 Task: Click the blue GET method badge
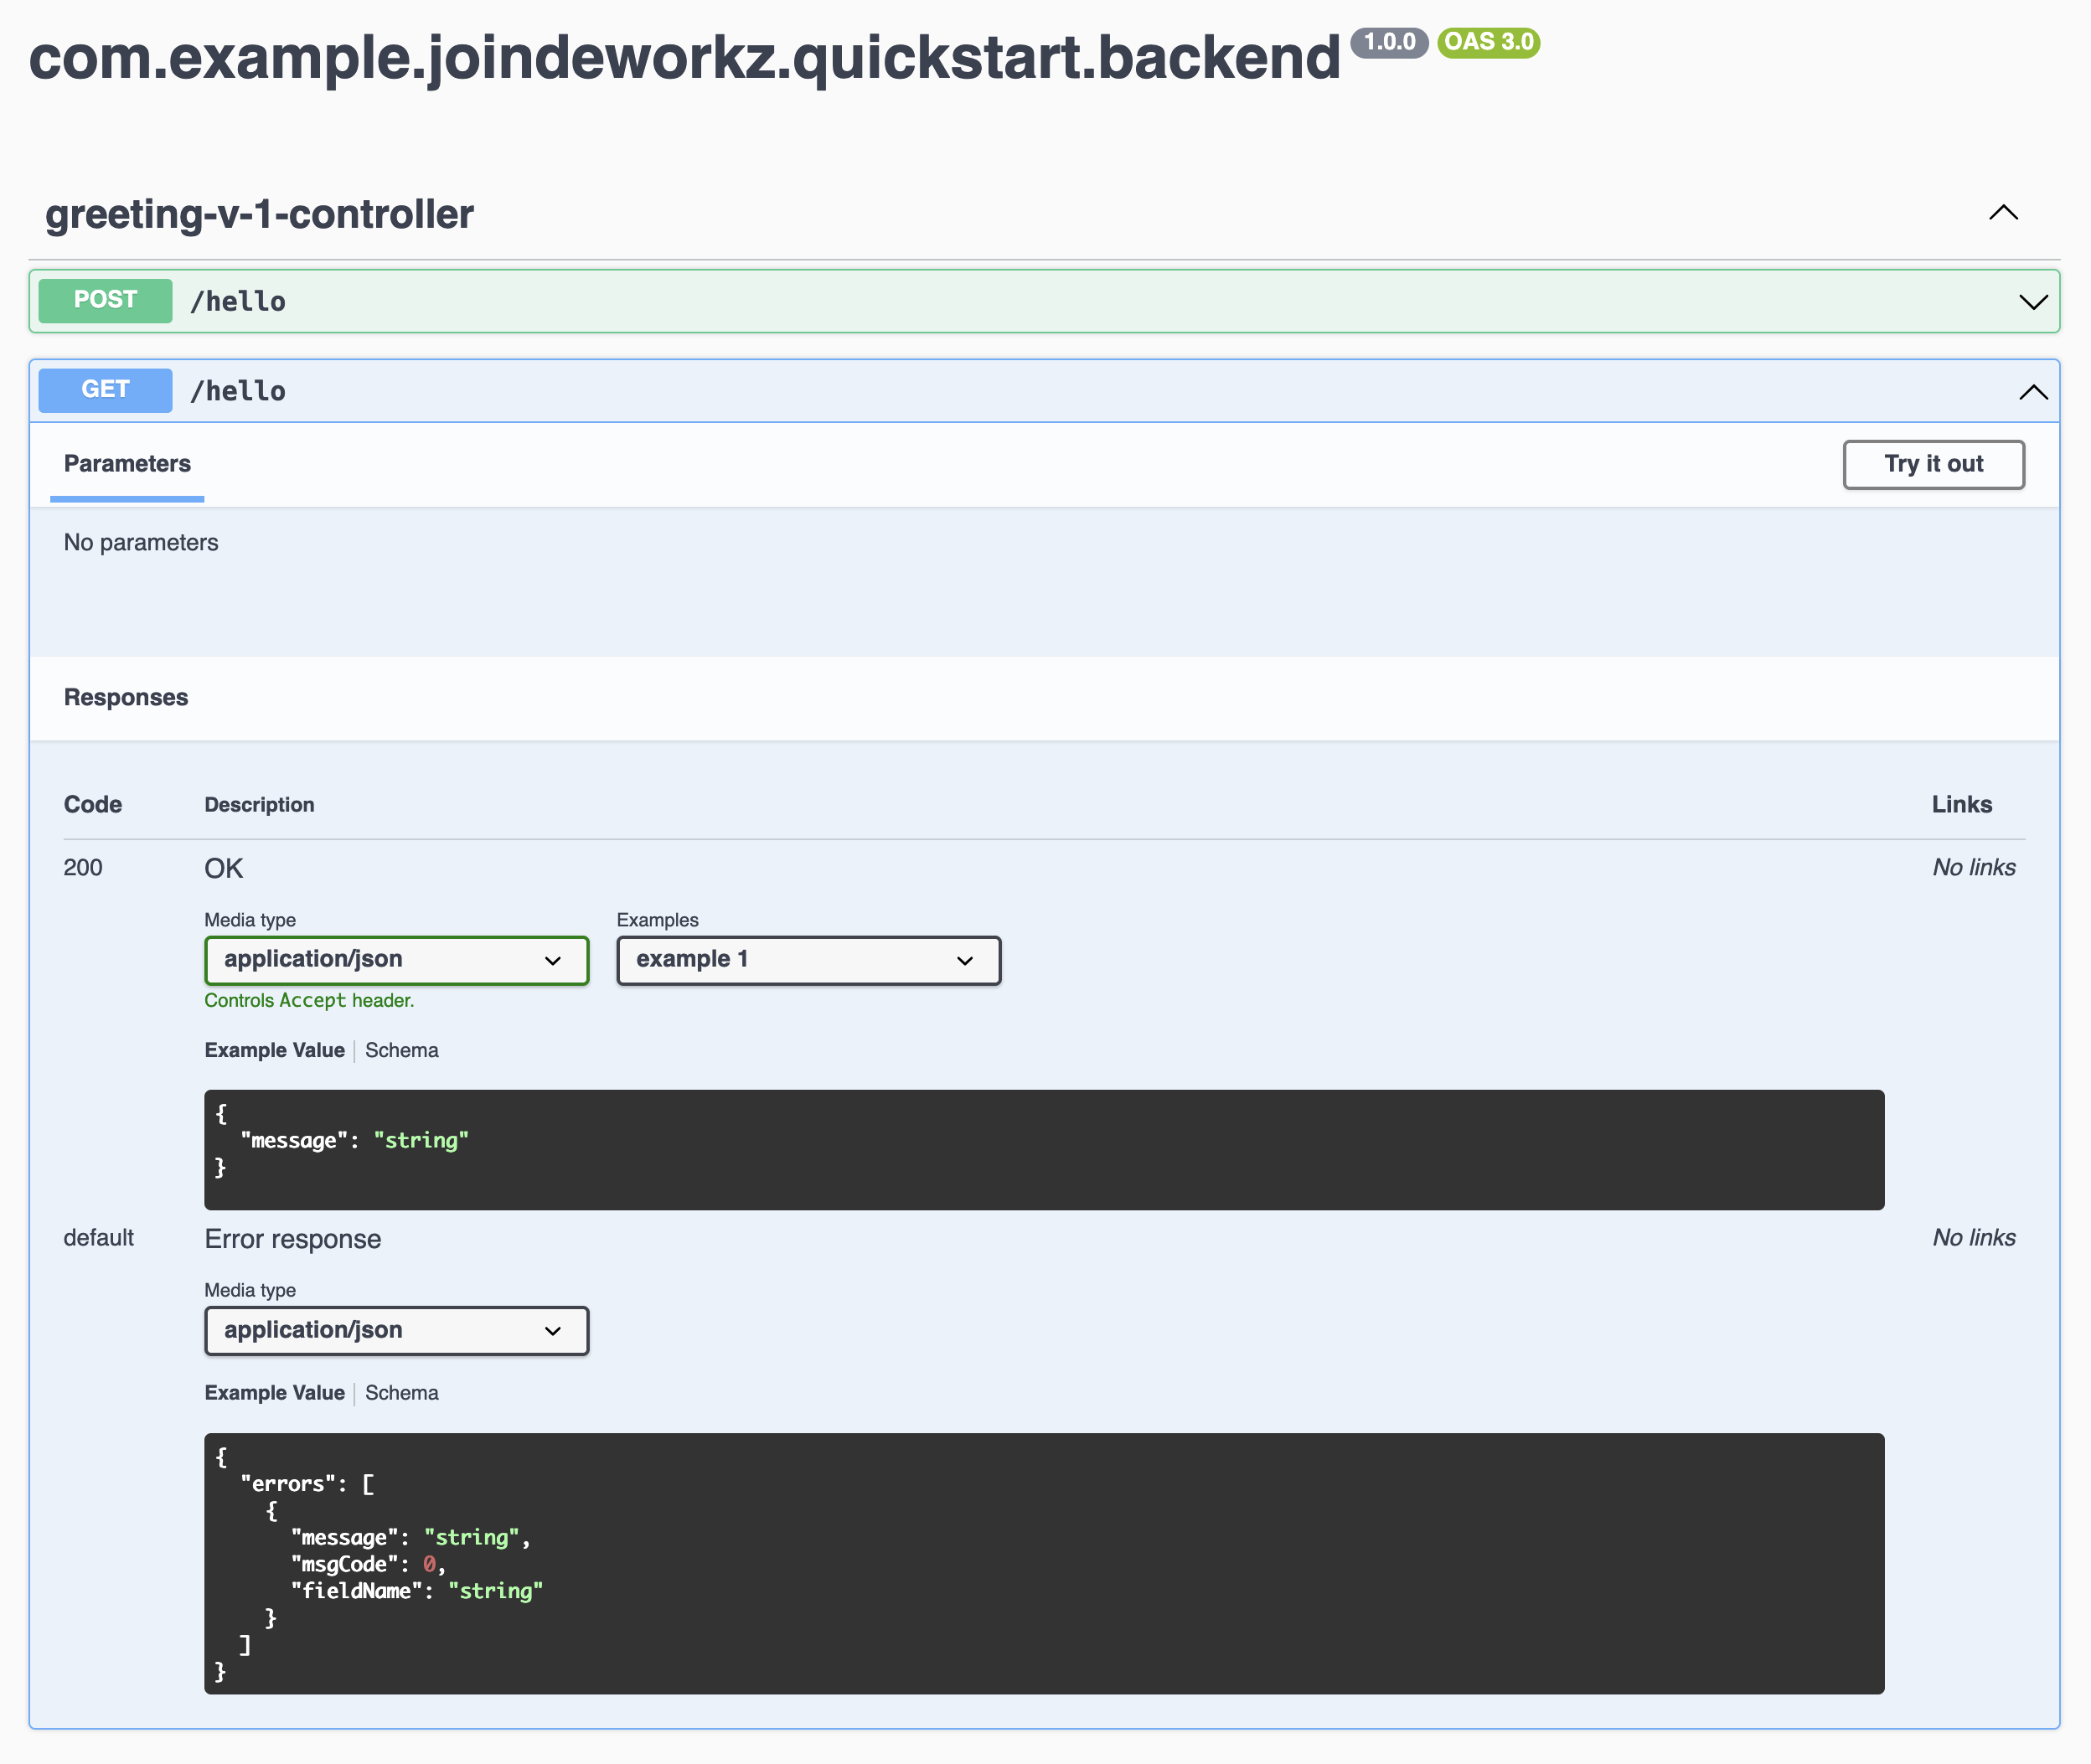point(104,390)
